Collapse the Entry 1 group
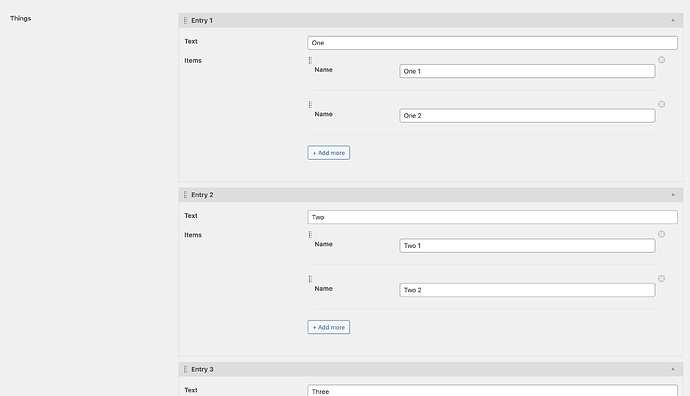The width and height of the screenshot is (690, 396). (673, 20)
